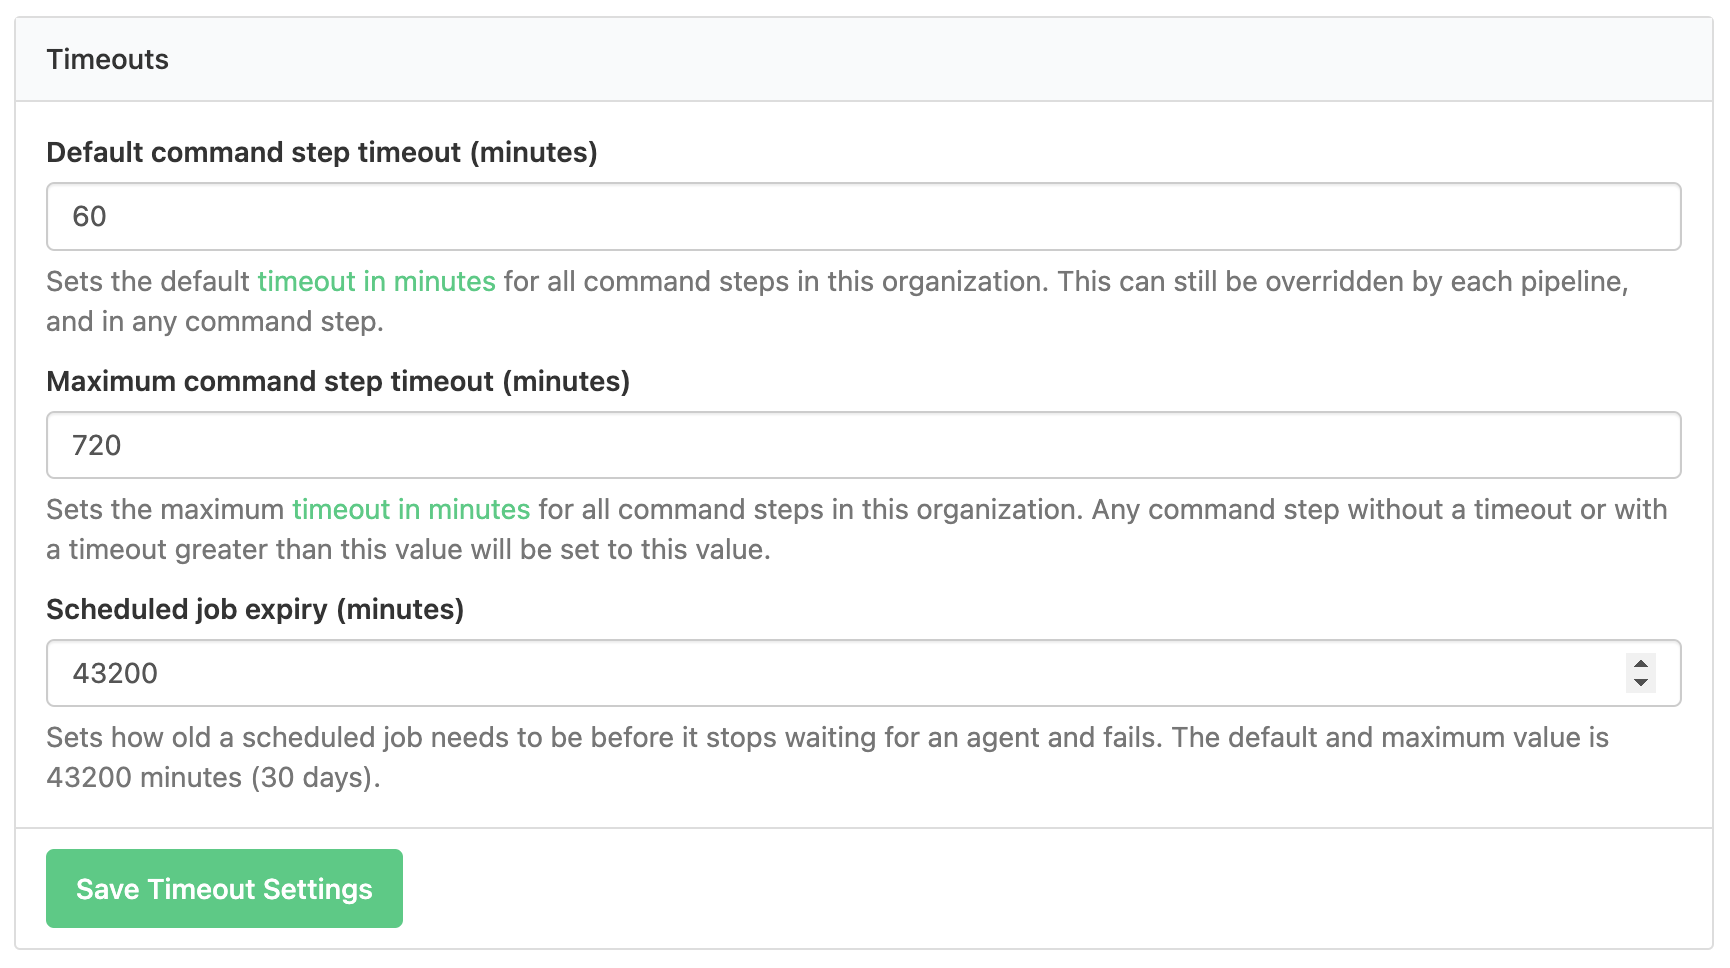Viewport: 1730px width, 968px height.
Task: Select the value 60 in the default timeout
Action: 89,217
